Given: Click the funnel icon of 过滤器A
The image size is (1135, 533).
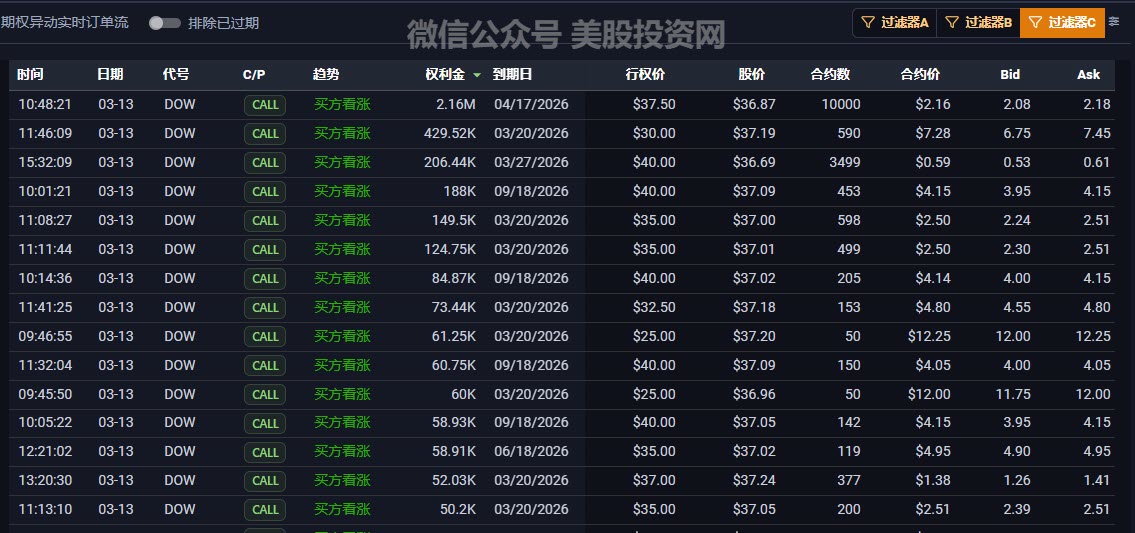Looking at the screenshot, I should [868, 22].
